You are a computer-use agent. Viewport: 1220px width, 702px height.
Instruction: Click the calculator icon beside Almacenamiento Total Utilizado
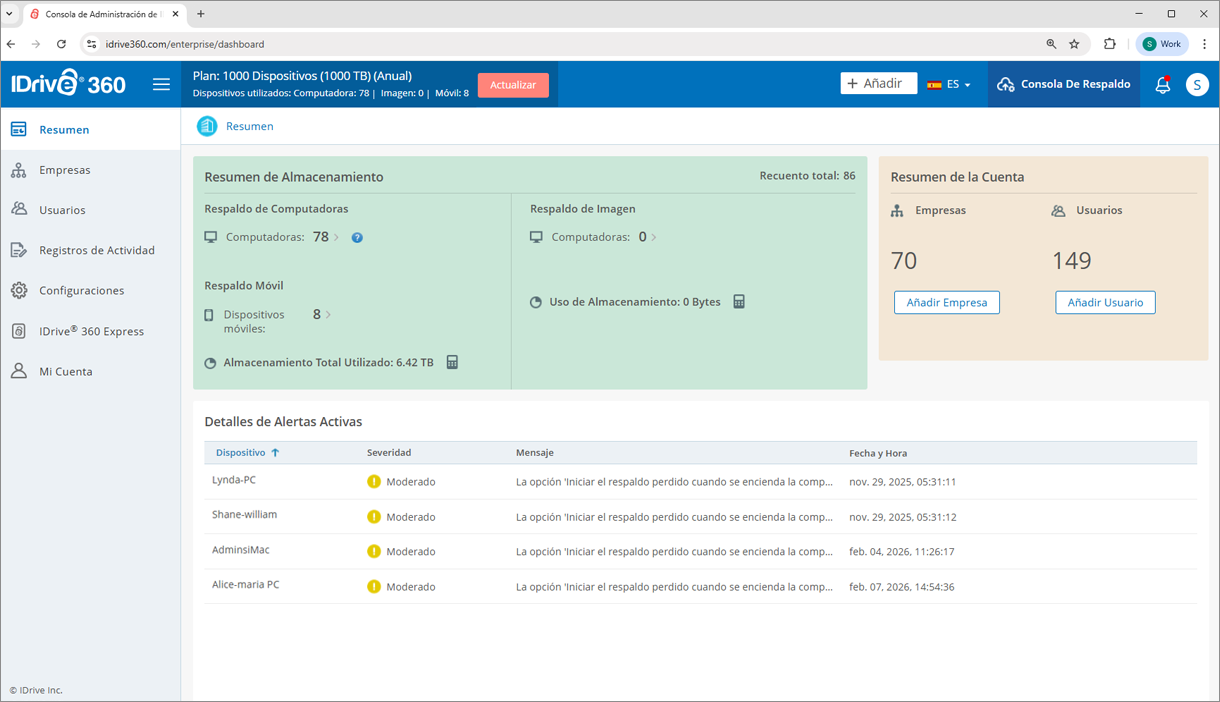click(452, 362)
